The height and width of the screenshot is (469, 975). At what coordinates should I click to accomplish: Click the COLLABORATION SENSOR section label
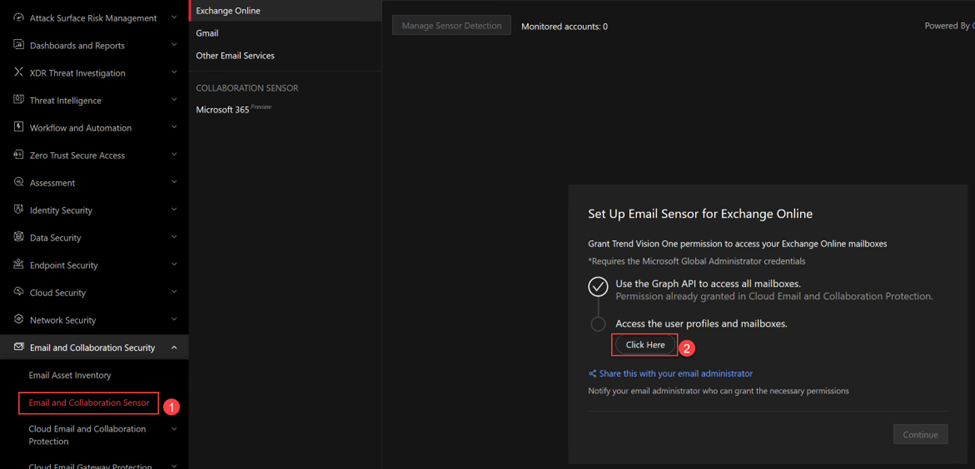pyautogui.click(x=247, y=88)
